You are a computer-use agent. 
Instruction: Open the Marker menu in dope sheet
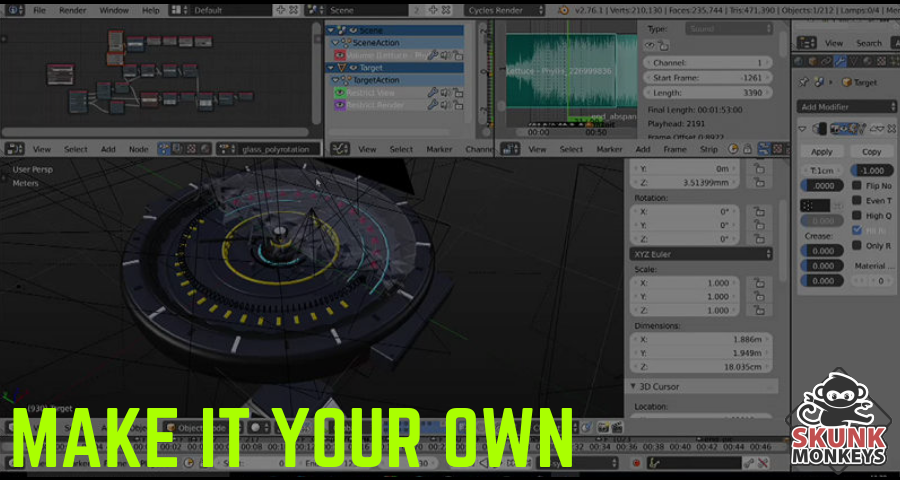[439, 149]
